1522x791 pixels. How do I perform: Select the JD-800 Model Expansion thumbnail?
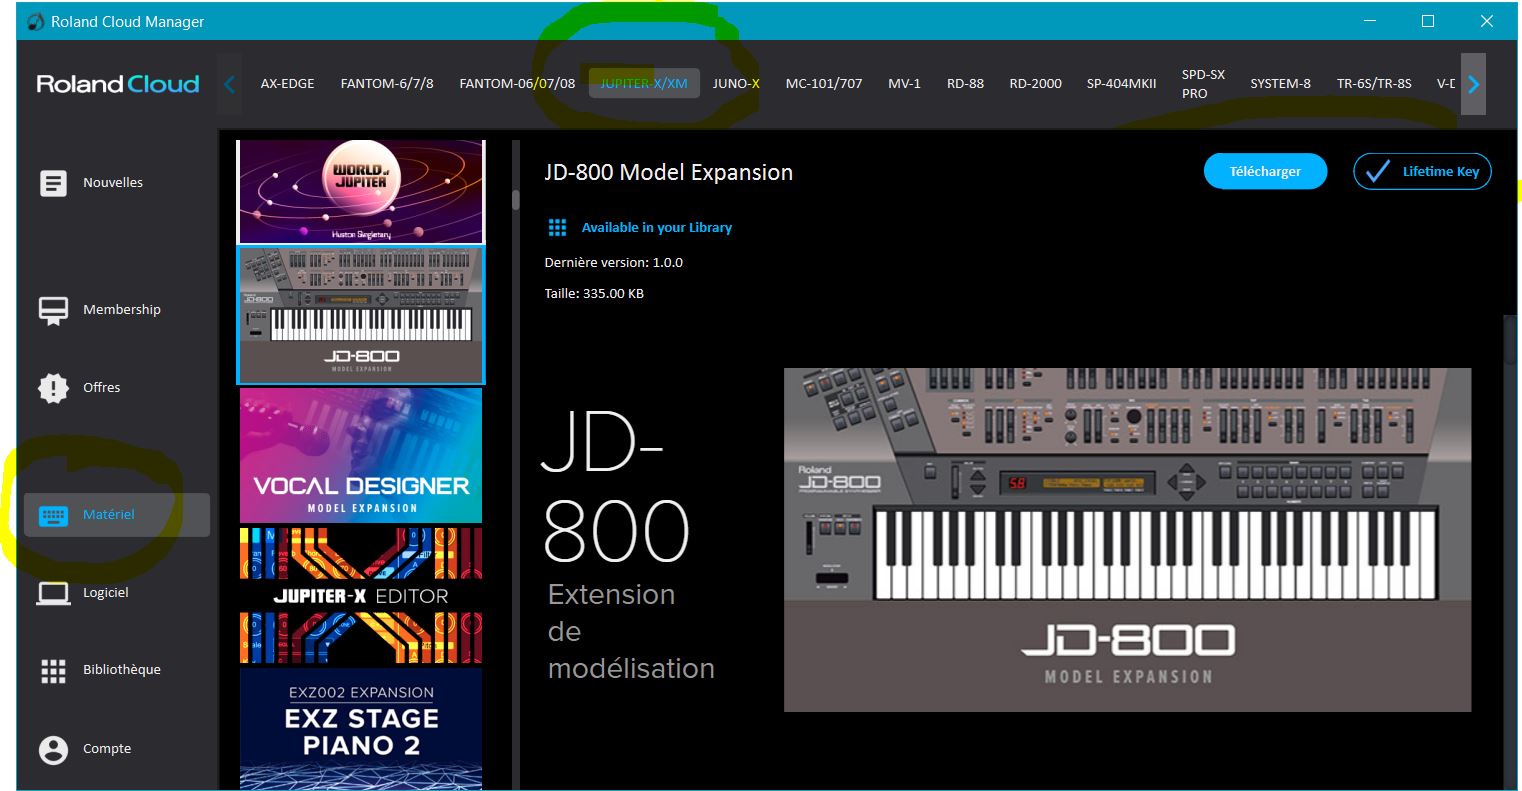coord(361,315)
